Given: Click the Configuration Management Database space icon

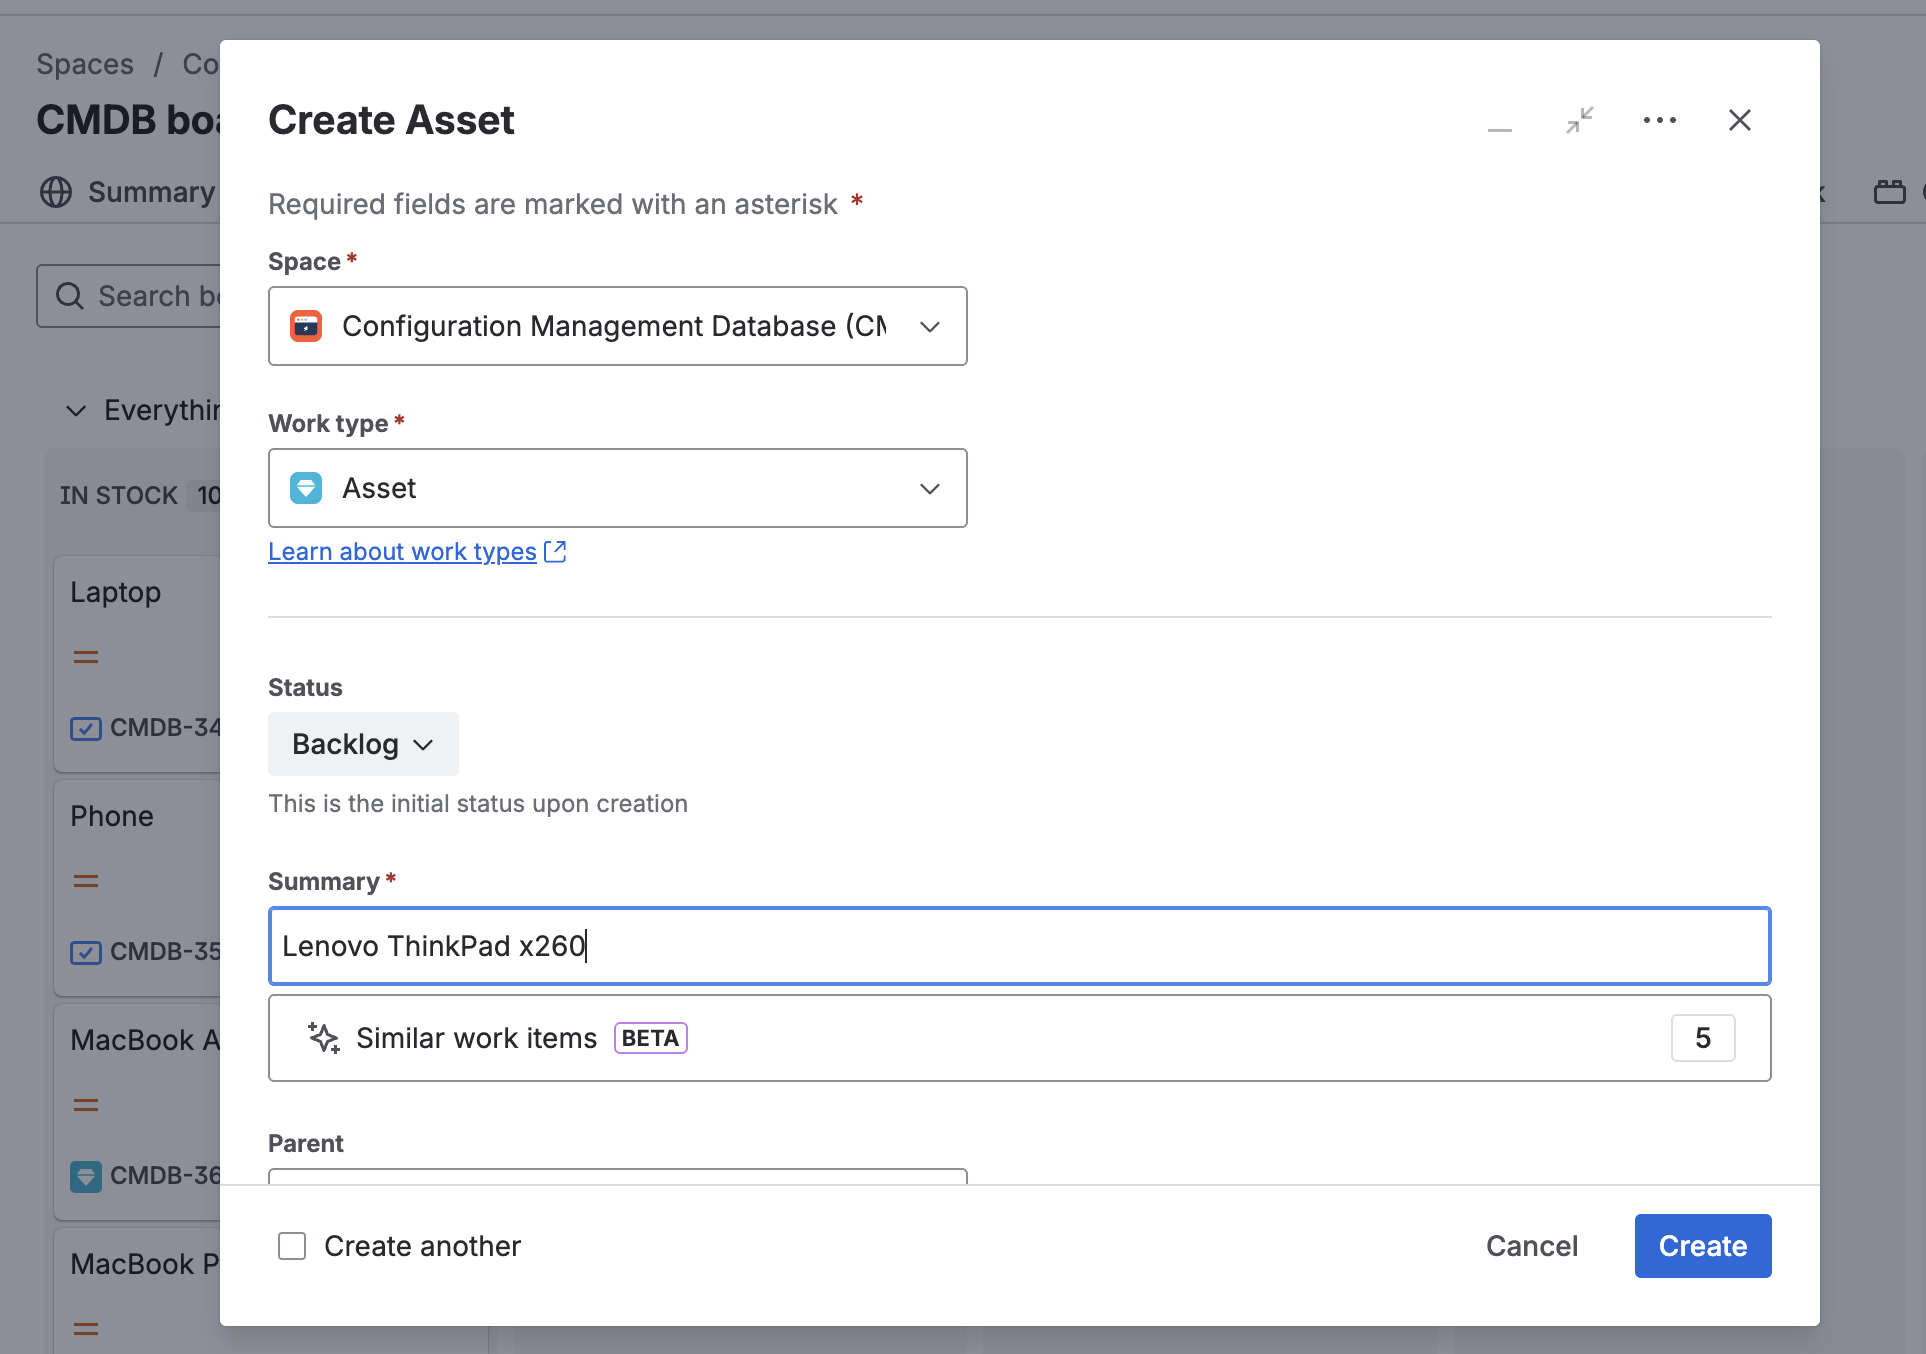Looking at the screenshot, I should (x=306, y=326).
